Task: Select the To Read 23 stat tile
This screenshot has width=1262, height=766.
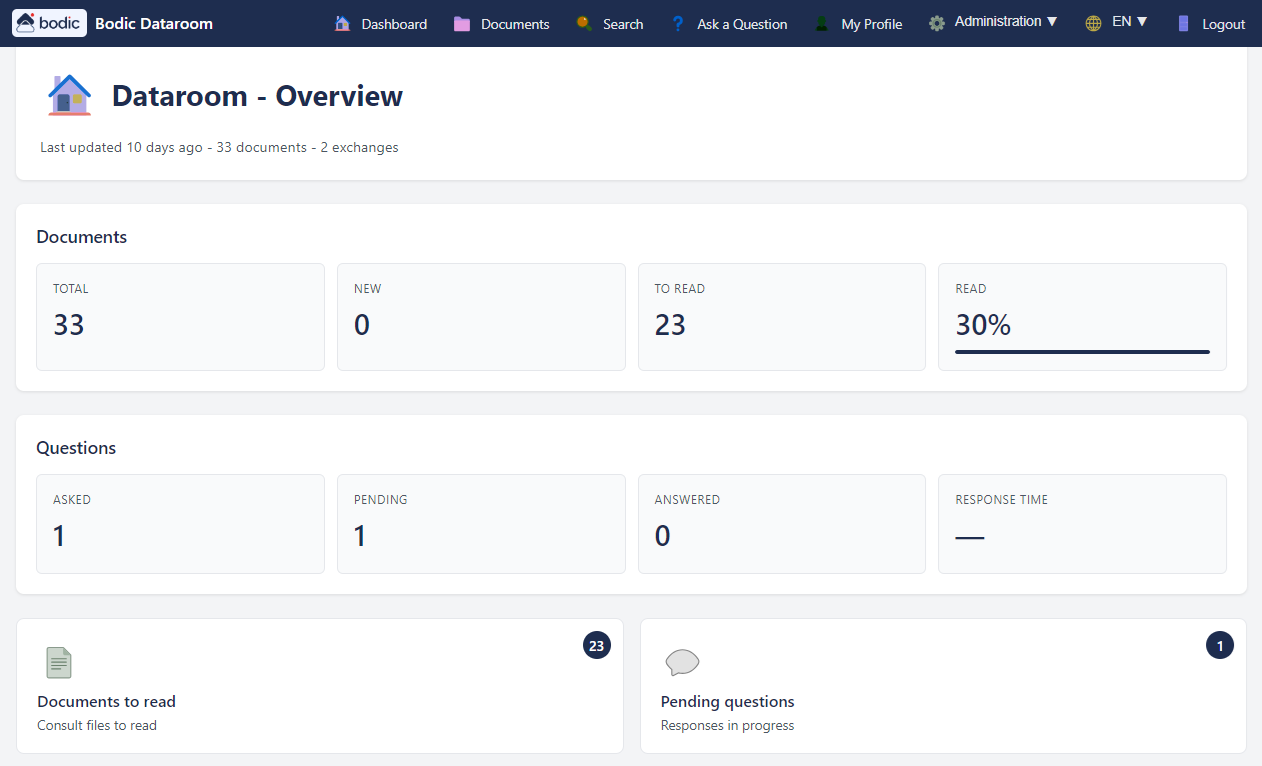Action: point(781,317)
